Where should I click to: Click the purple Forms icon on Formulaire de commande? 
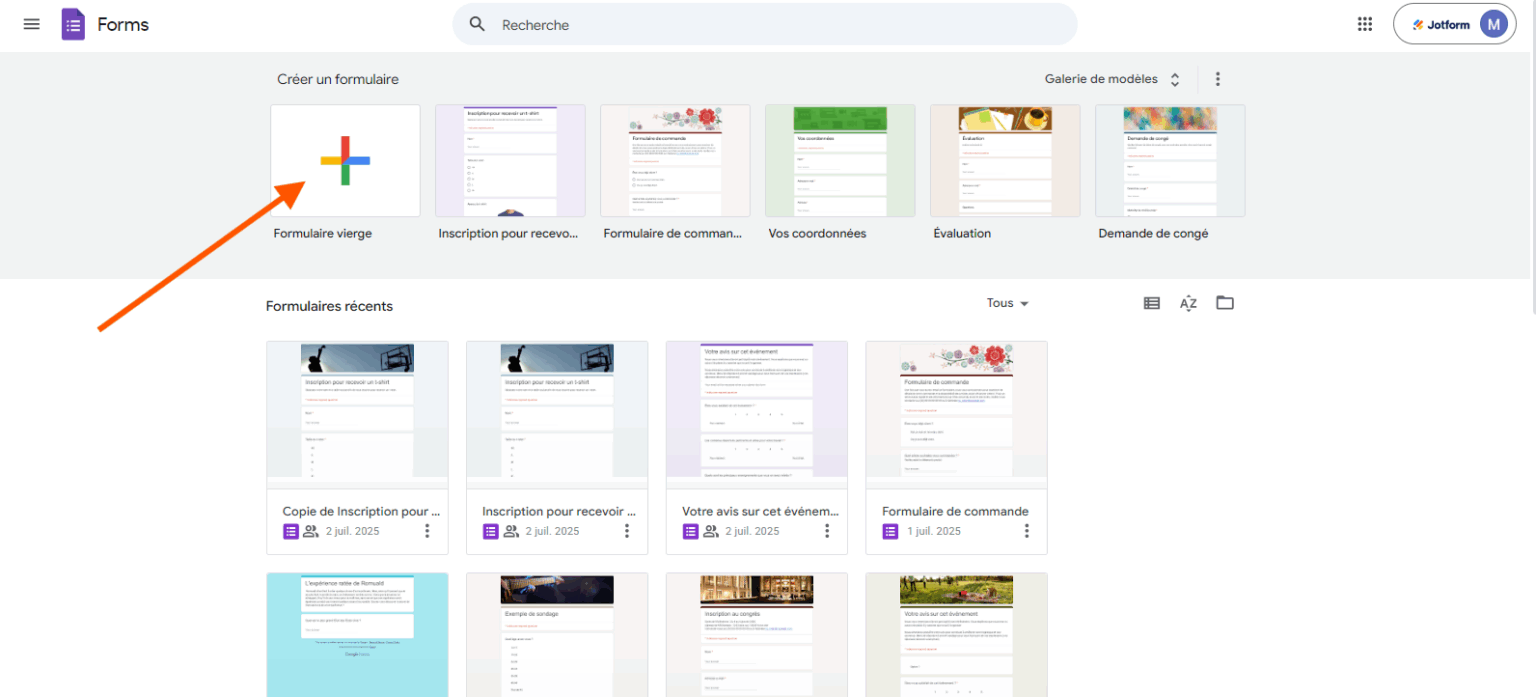(890, 531)
